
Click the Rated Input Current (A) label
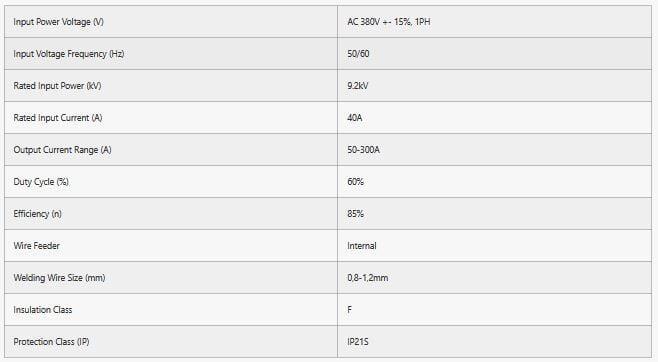[x=58, y=118]
